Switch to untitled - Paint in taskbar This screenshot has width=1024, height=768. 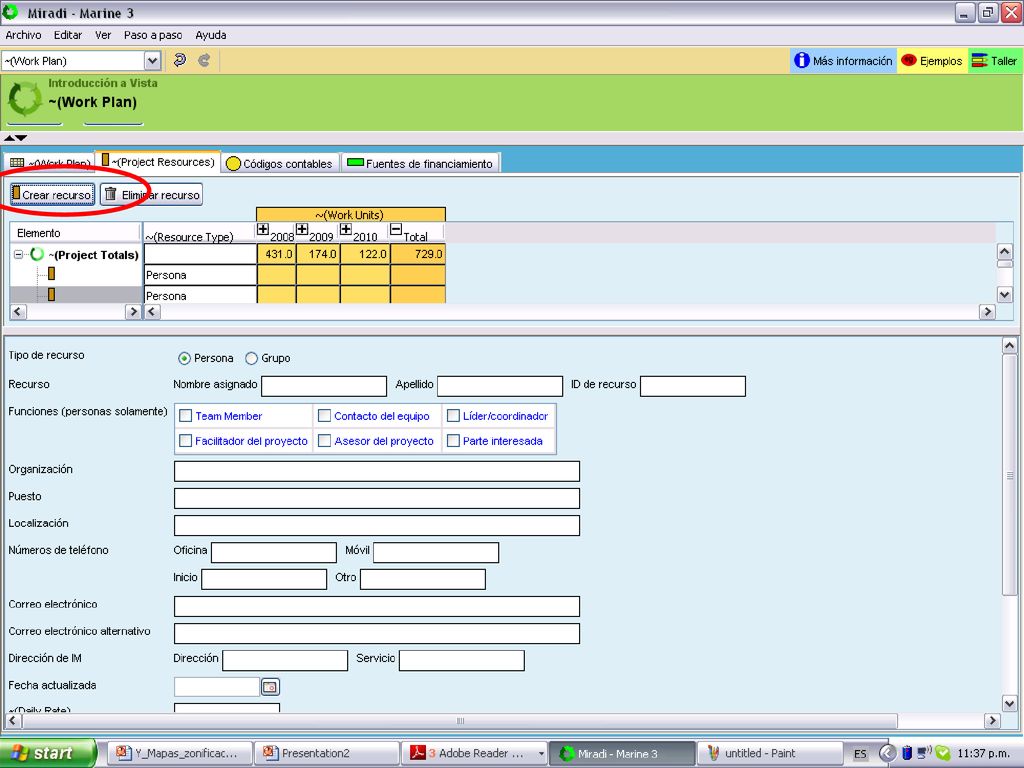point(769,753)
